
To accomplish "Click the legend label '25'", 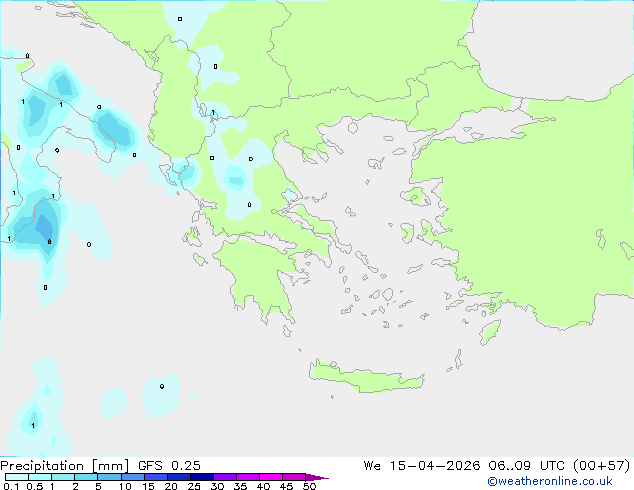I will pos(194,486).
